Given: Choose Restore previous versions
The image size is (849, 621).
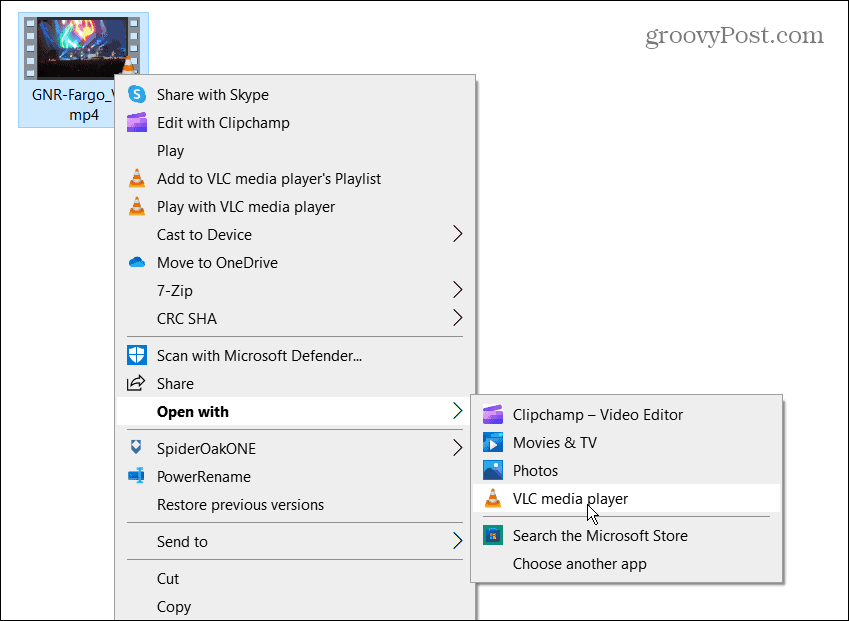Looking at the screenshot, I should click(x=295, y=505).
